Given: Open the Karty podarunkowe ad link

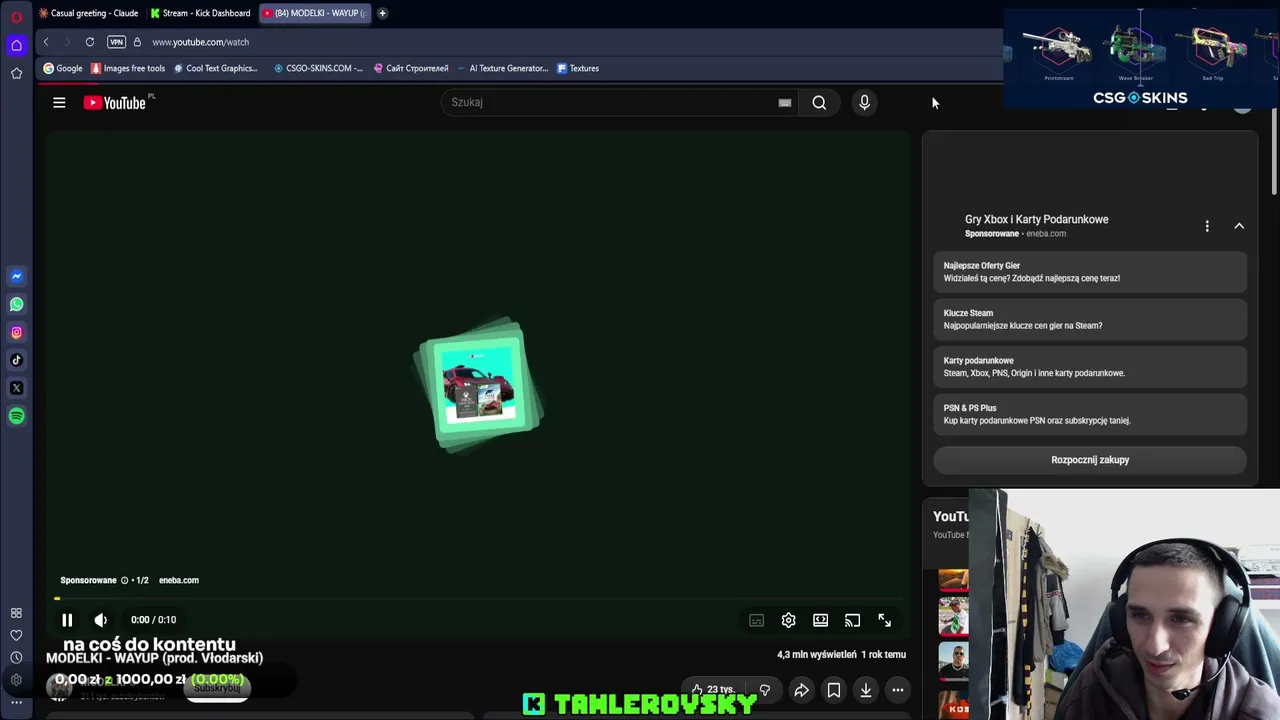Looking at the screenshot, I should 1090,367.
